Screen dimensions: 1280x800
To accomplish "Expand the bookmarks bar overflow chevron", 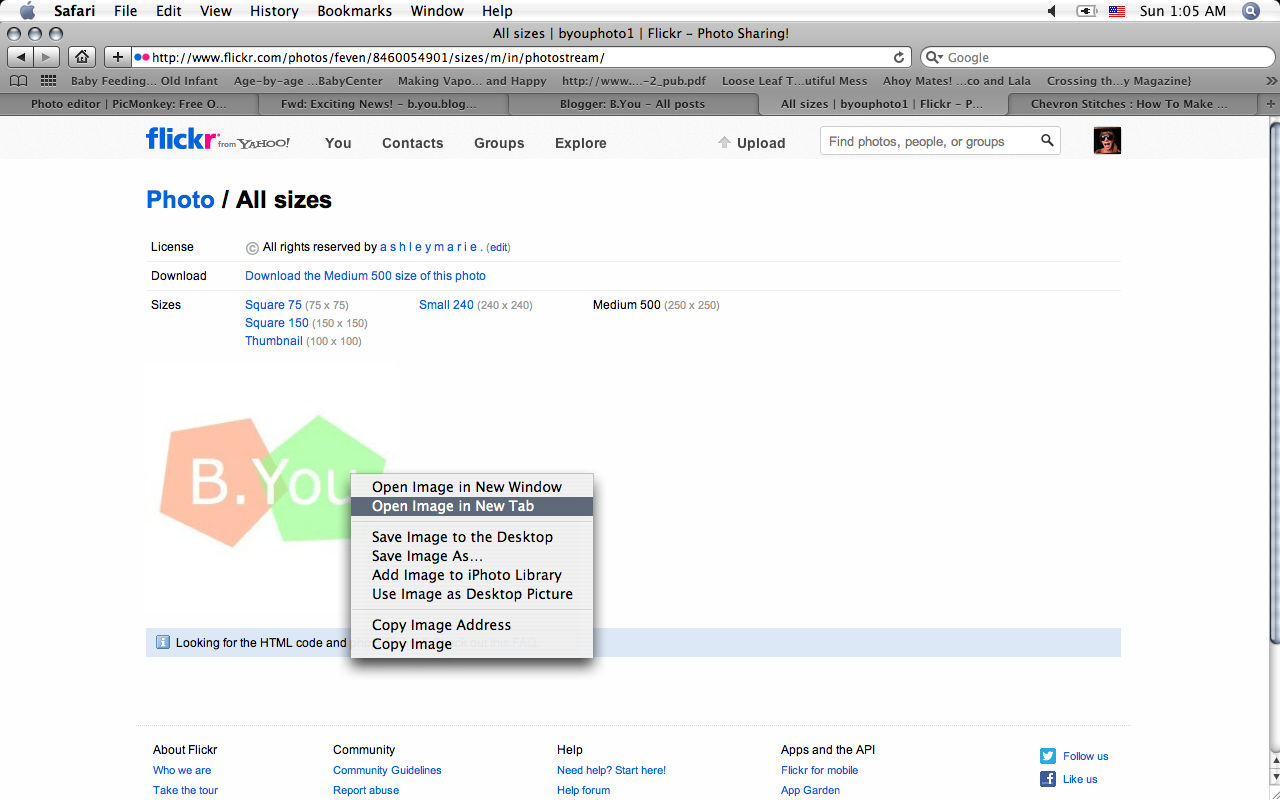I will click(1271, 80).
